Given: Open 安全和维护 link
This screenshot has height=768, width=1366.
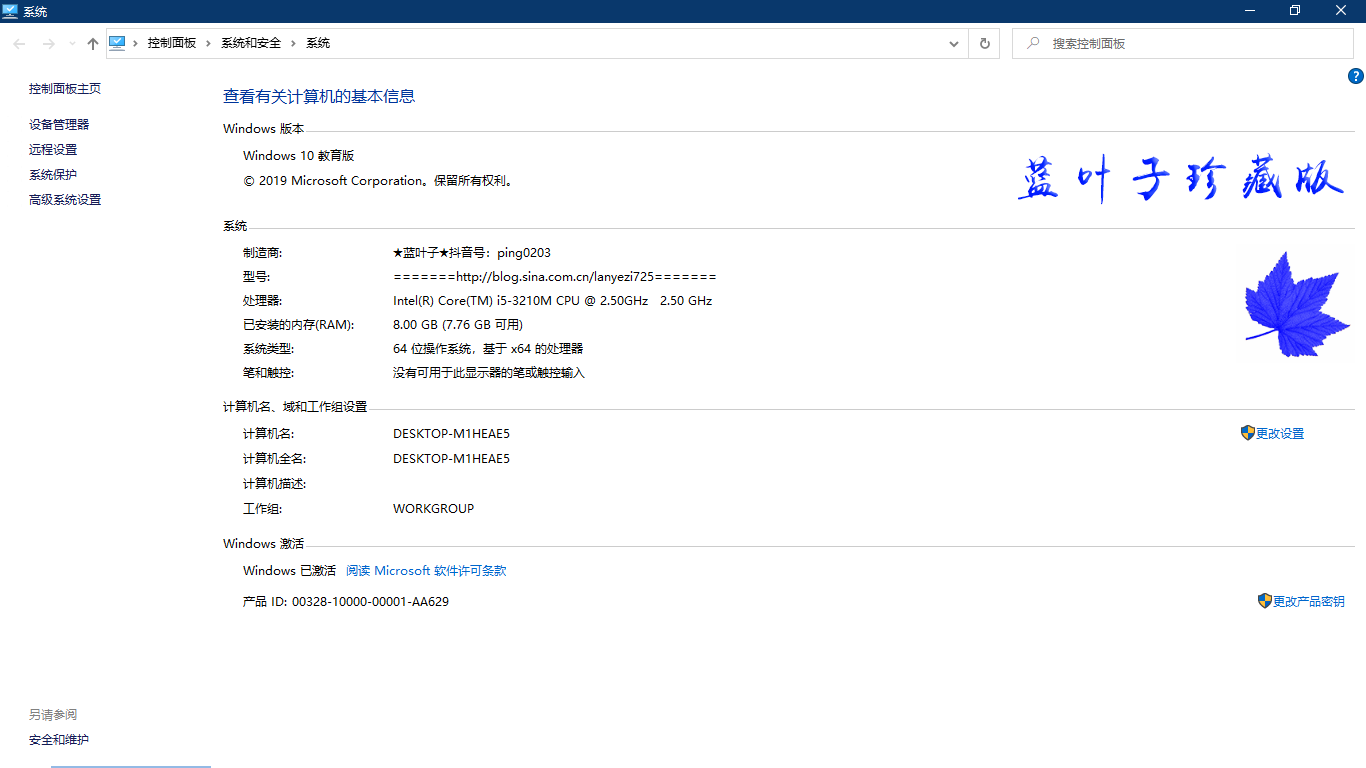Looking at the screenshot, I should point(59,740).
